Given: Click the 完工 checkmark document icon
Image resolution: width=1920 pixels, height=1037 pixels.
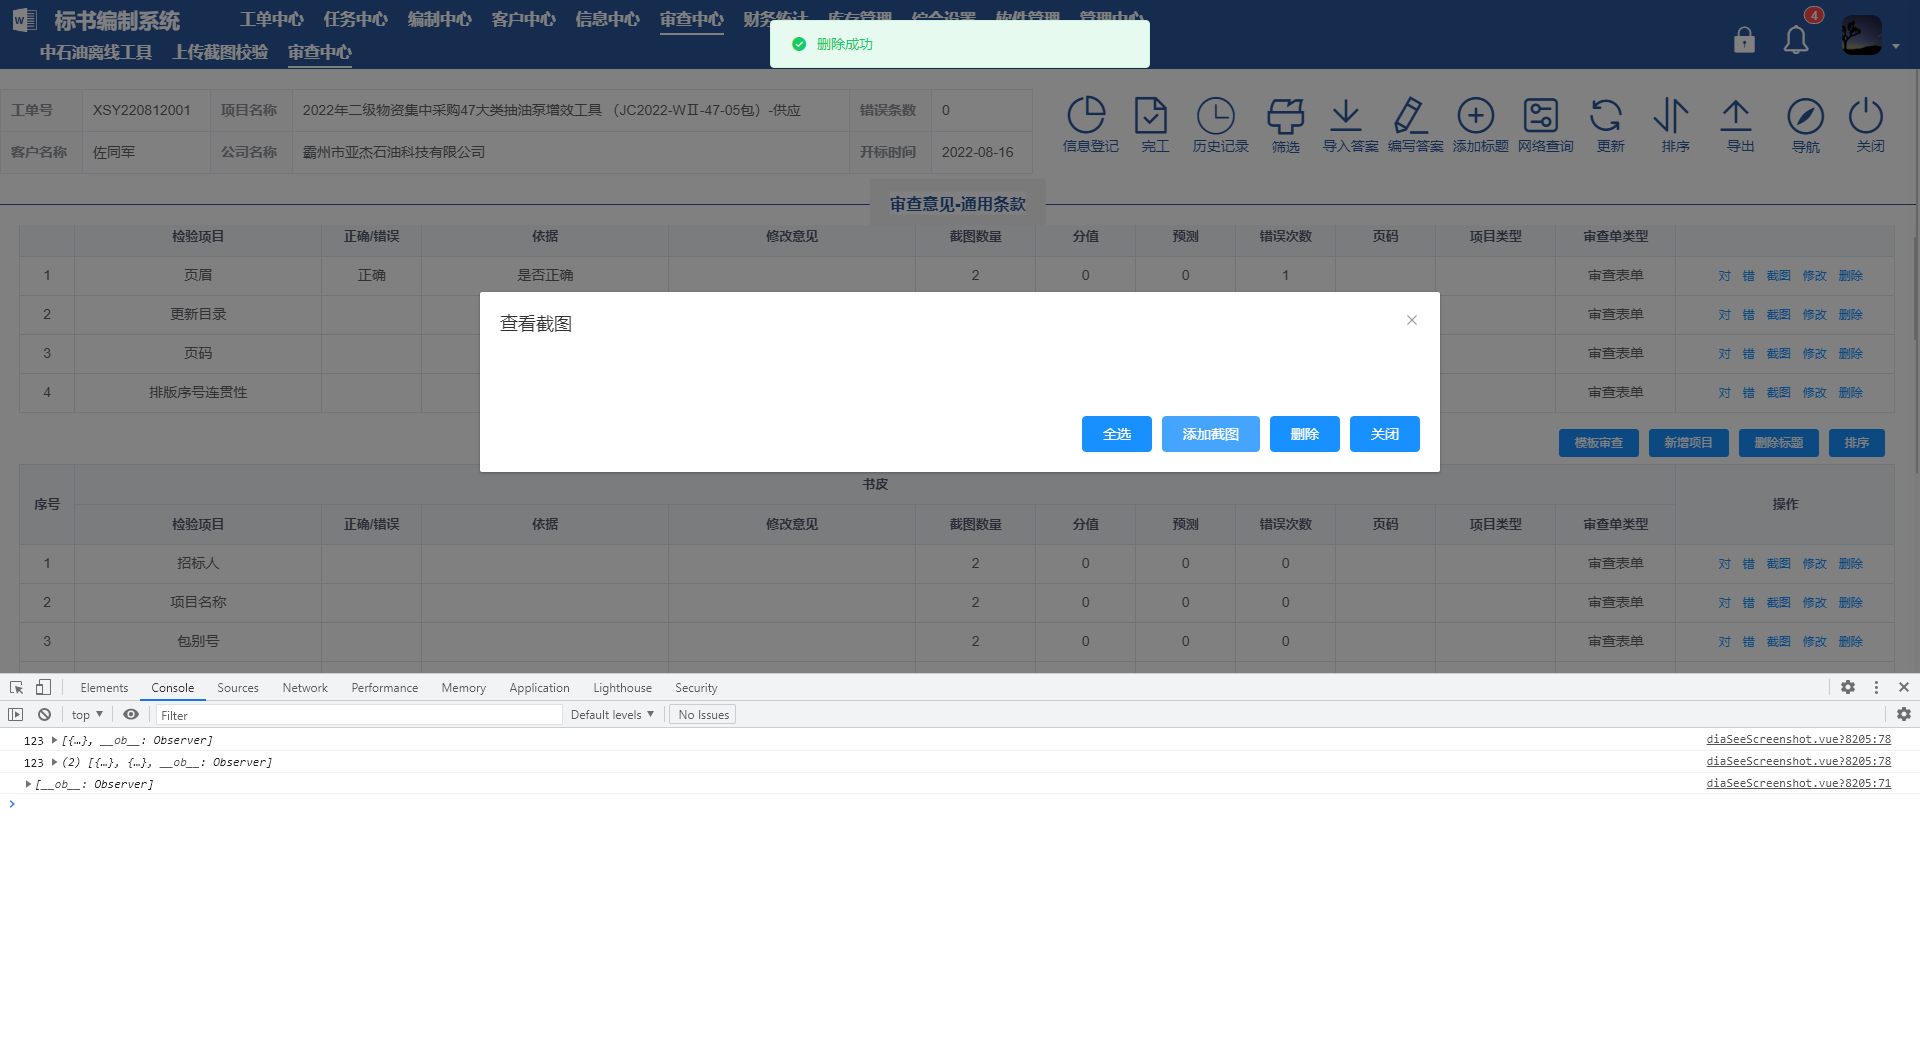Looking at the screenshot, I should tap(1151, 116).
